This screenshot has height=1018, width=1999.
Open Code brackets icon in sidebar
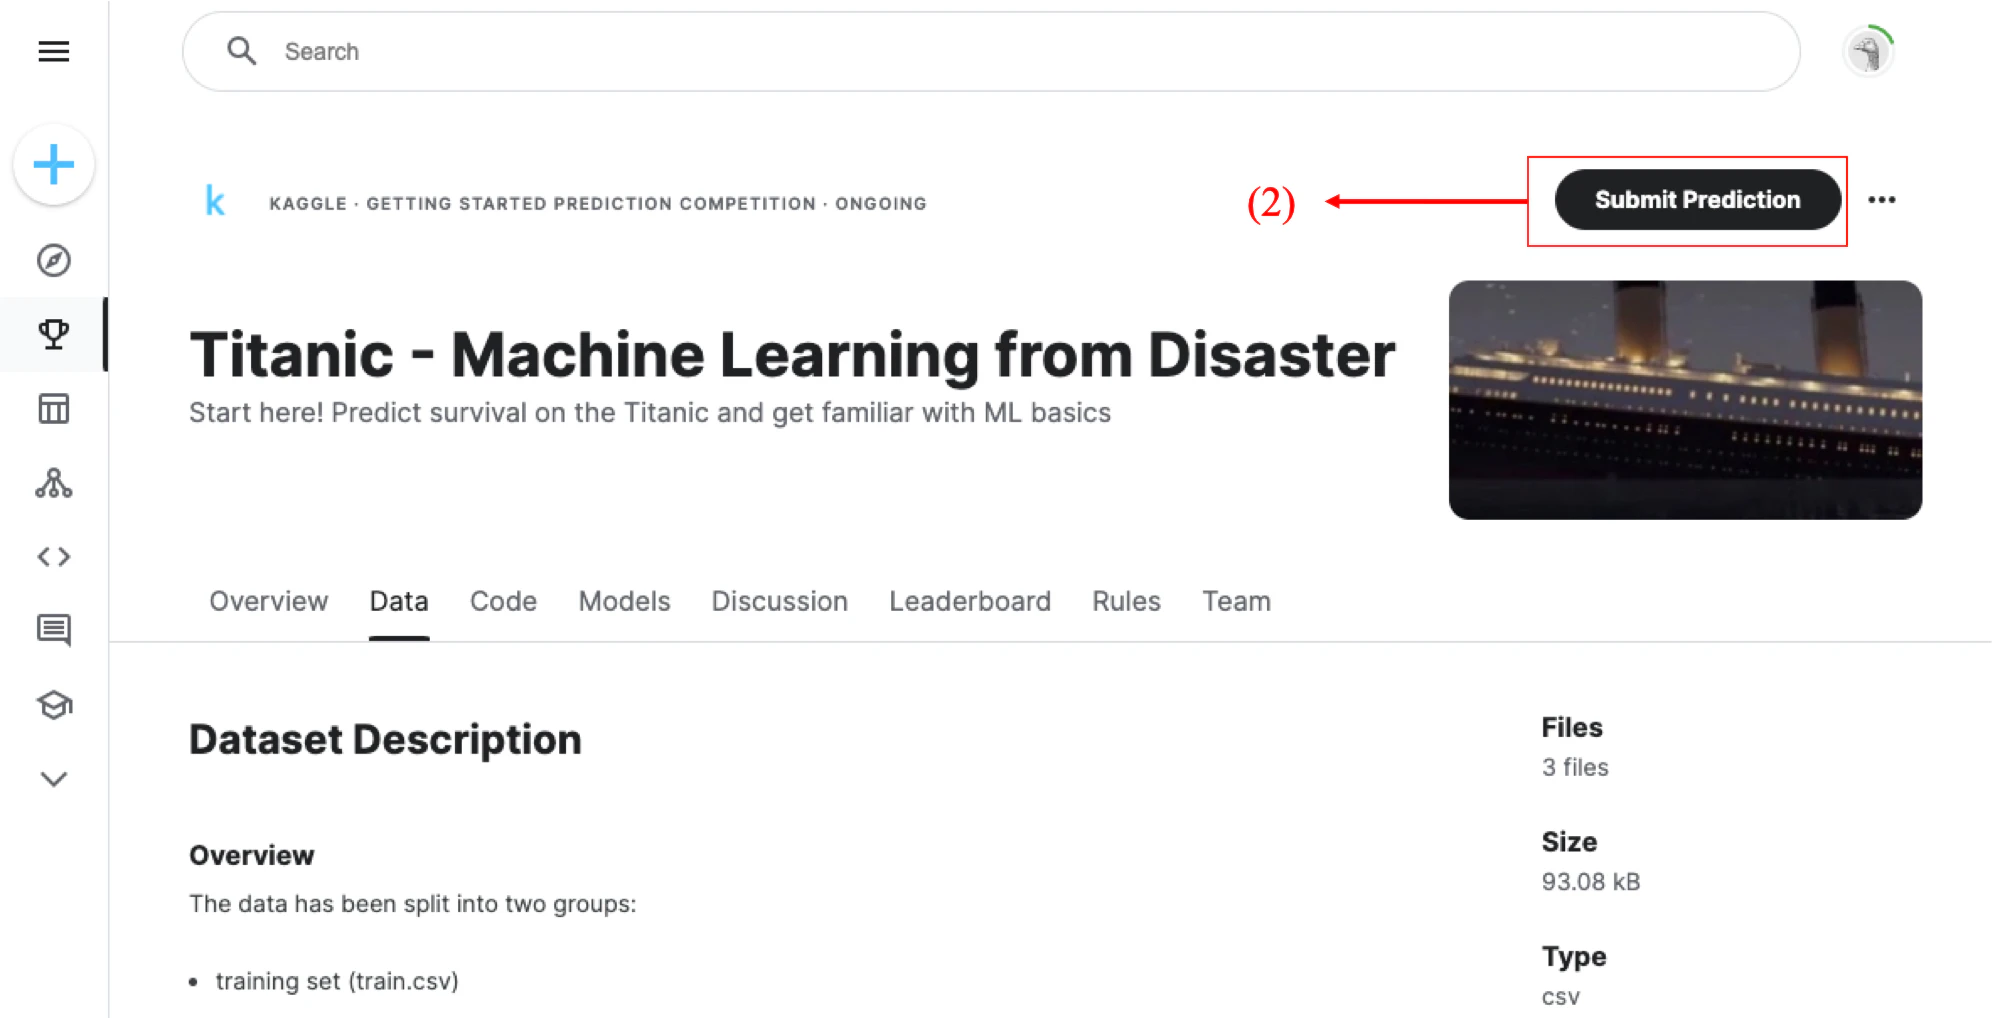54,556
